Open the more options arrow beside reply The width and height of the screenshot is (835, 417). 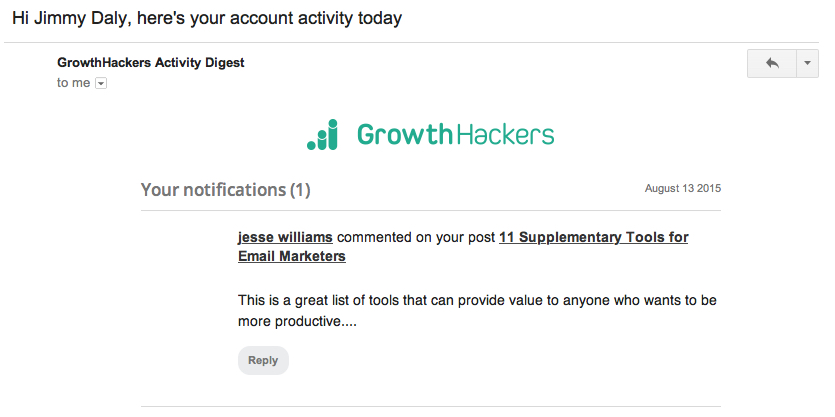click(807, 63)
